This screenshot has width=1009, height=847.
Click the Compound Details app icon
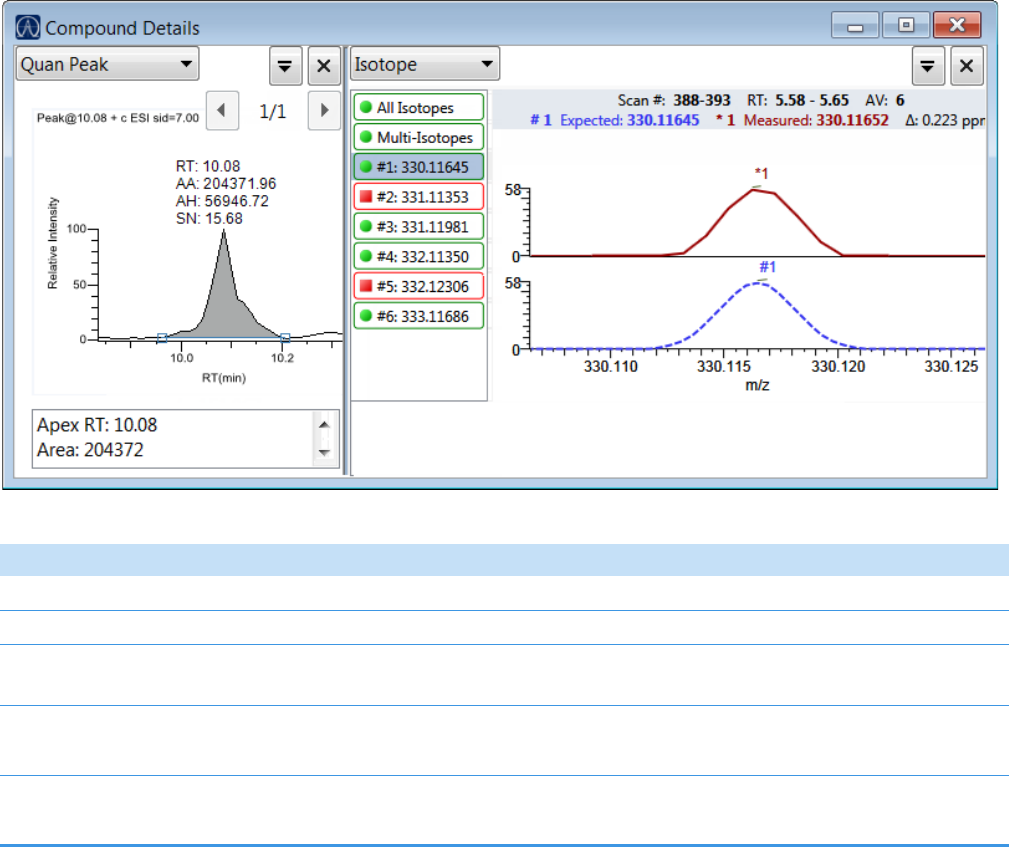point(28,28)
